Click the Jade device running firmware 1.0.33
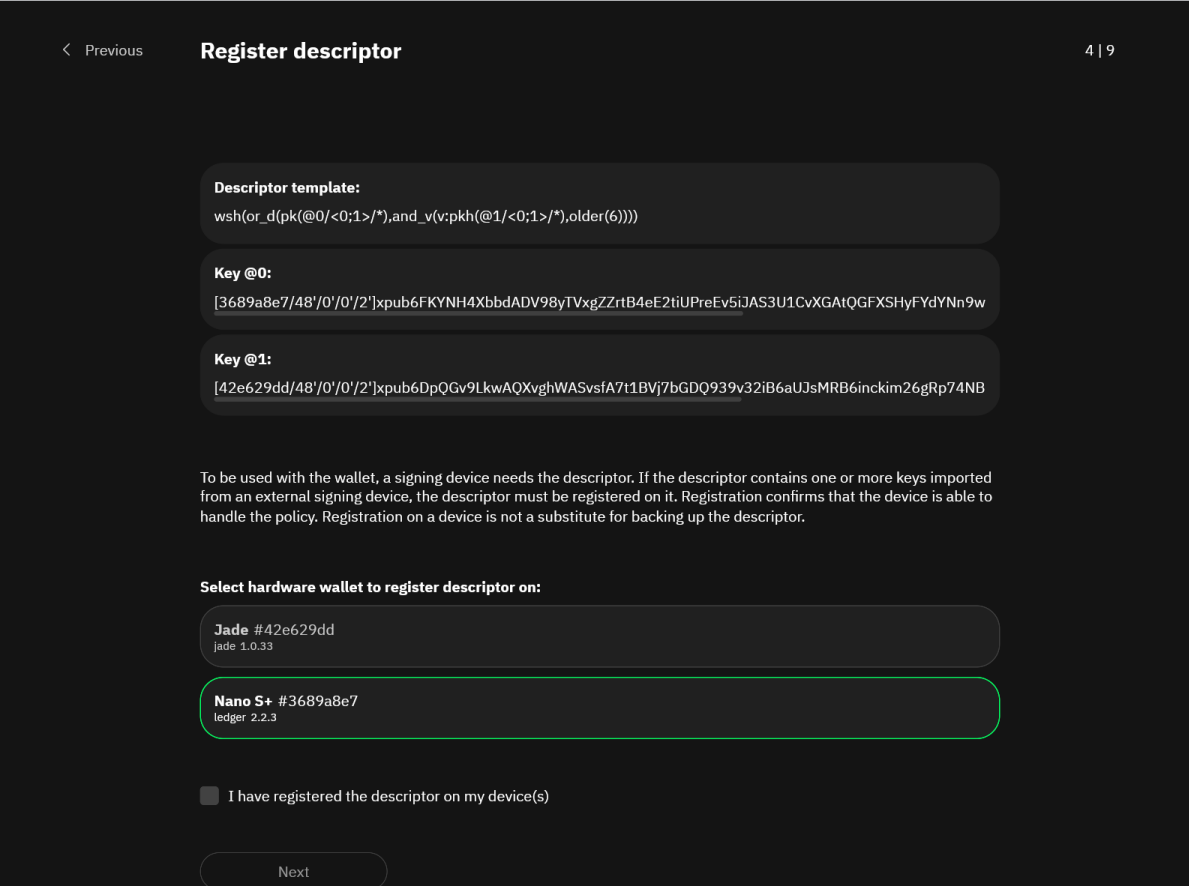 point(599,636)
